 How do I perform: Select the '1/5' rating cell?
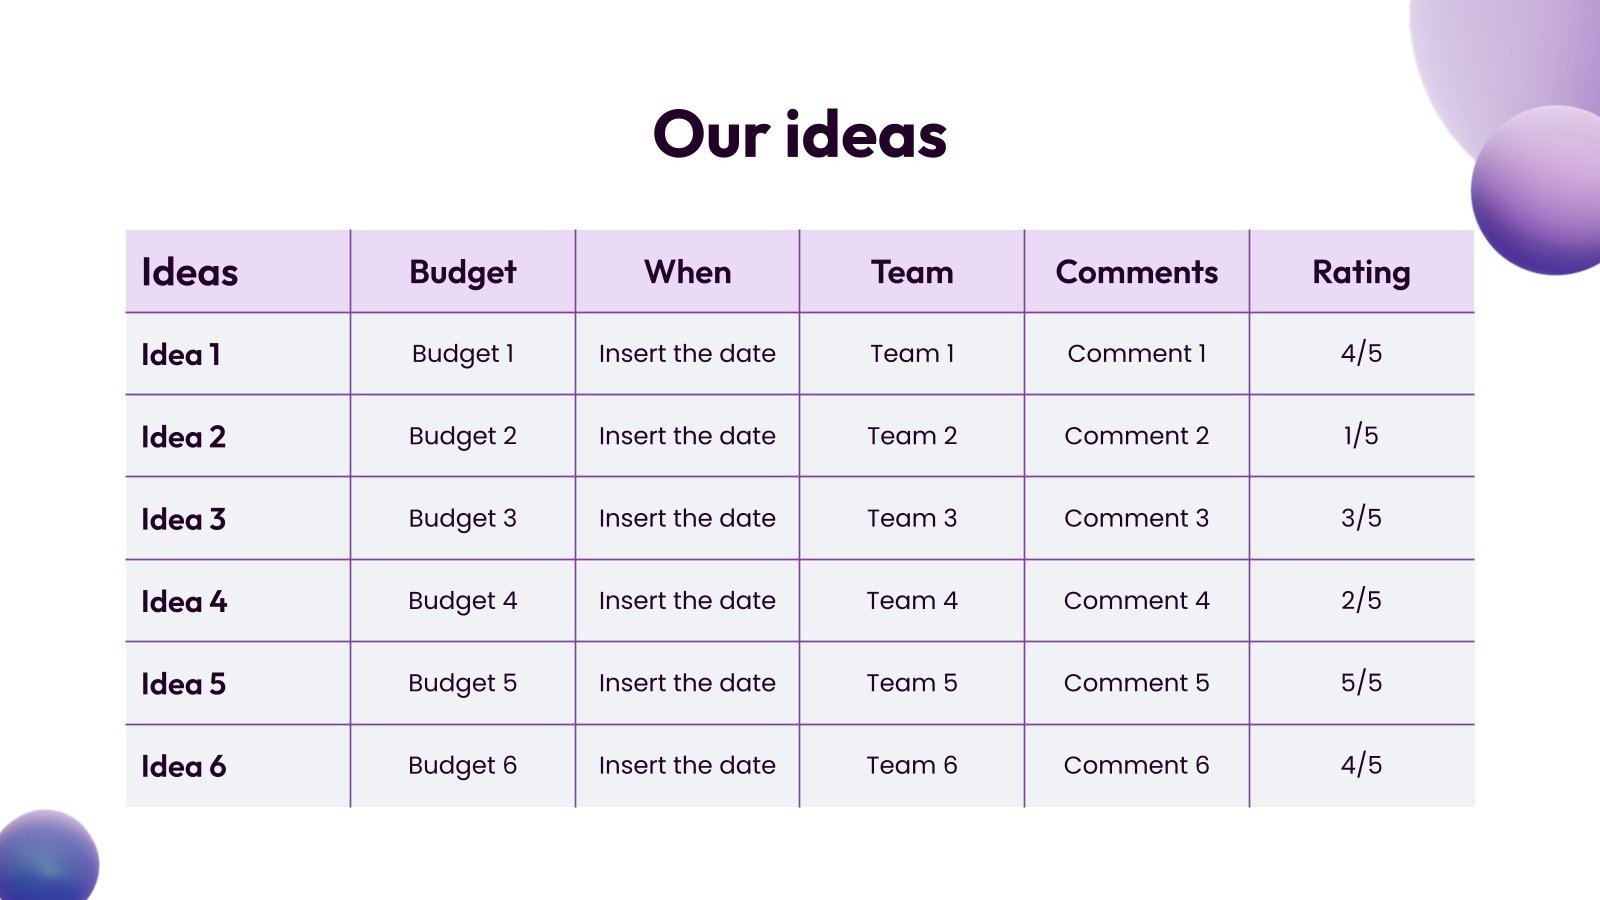1361,436
